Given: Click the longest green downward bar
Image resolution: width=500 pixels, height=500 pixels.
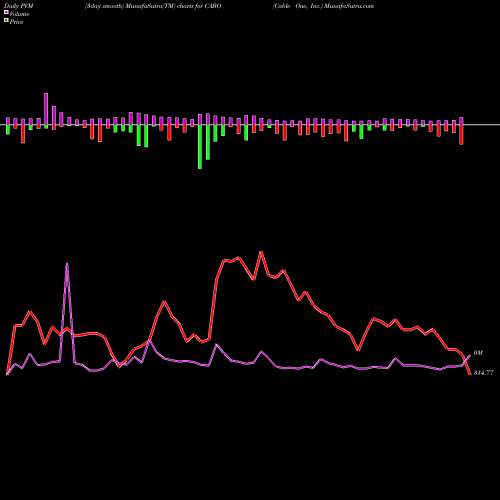Looking at the screenshot, I should pyautogui.click(x=200, y=147).
